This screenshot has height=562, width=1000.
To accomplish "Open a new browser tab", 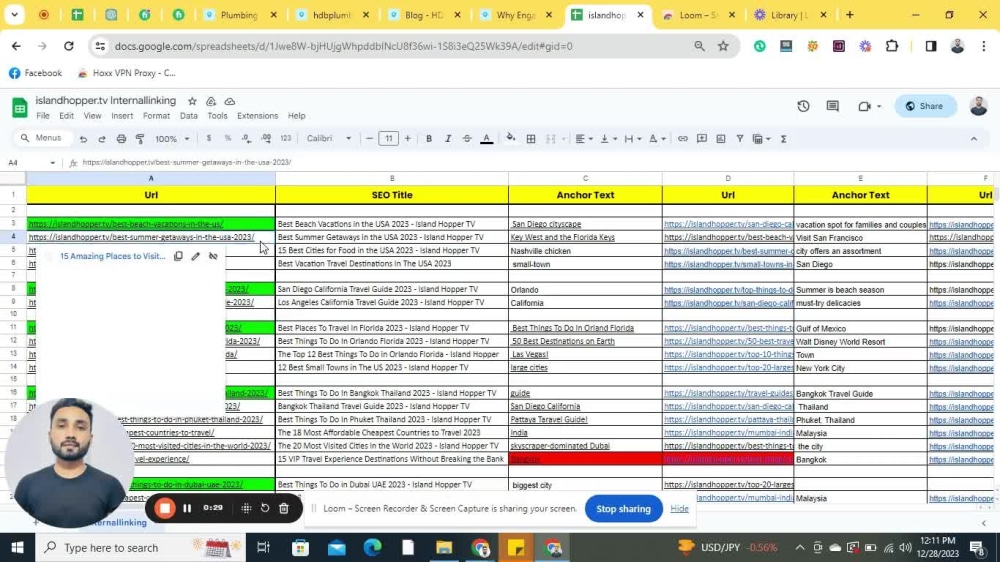I will coord(849,15).
